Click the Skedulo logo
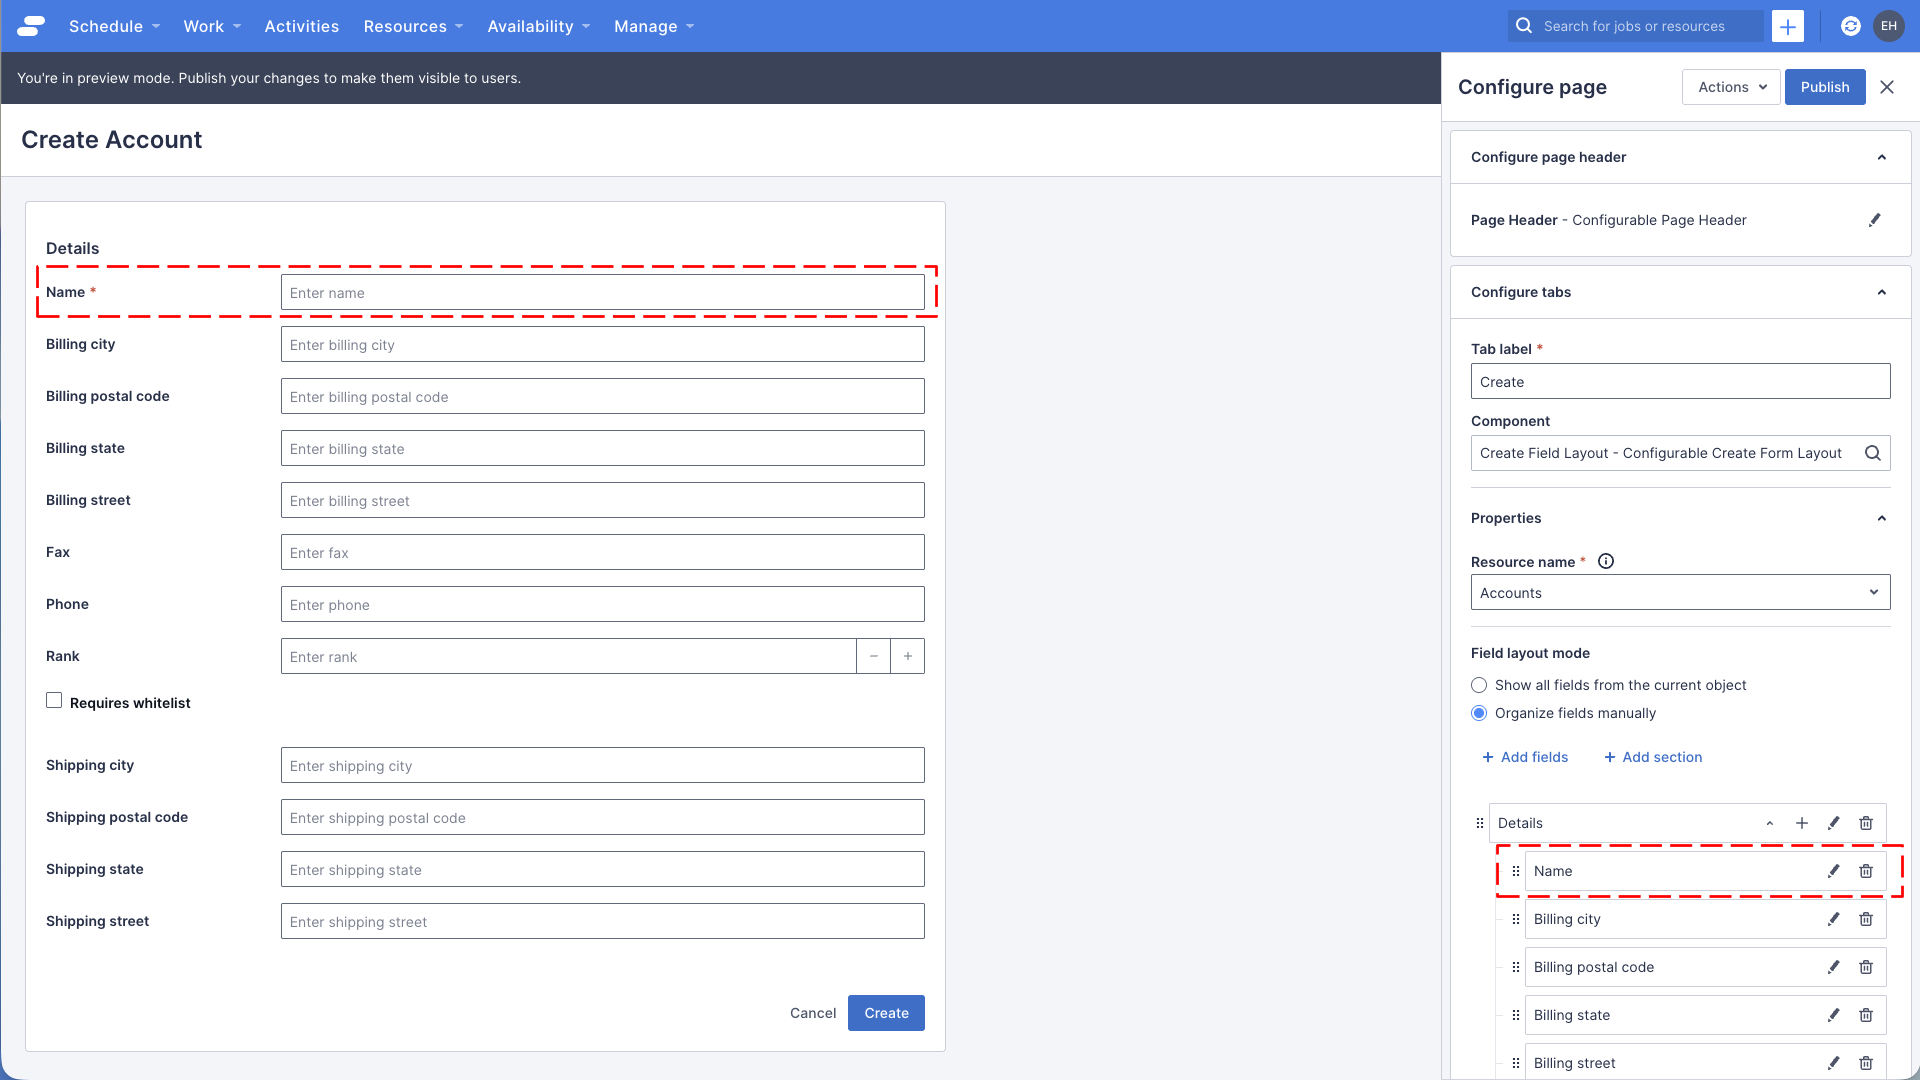The image size is (1920, 1080). coord(30,26)
